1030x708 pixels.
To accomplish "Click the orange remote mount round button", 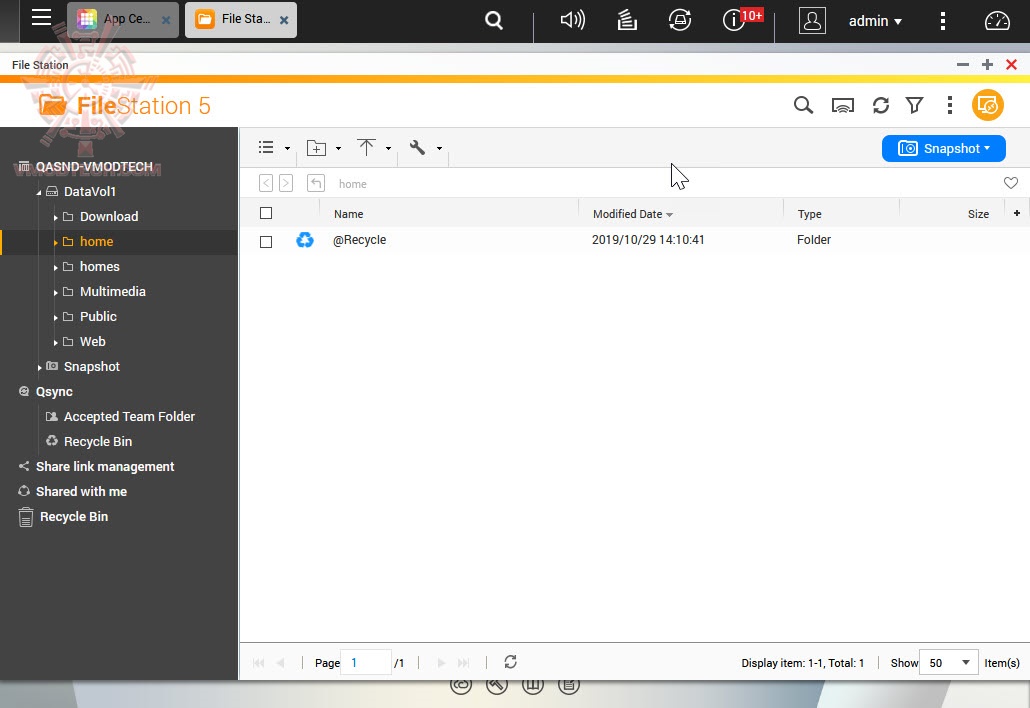I will pos(987,105).
